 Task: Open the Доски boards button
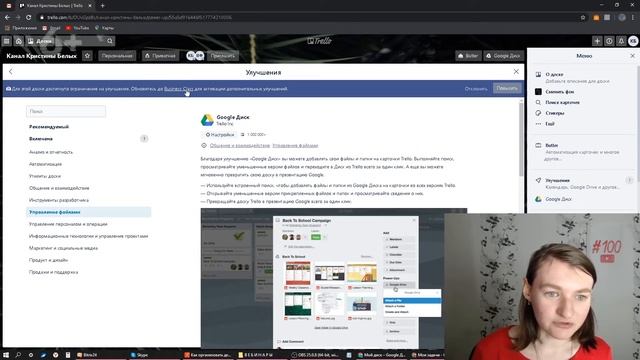[x=40, y=41]
